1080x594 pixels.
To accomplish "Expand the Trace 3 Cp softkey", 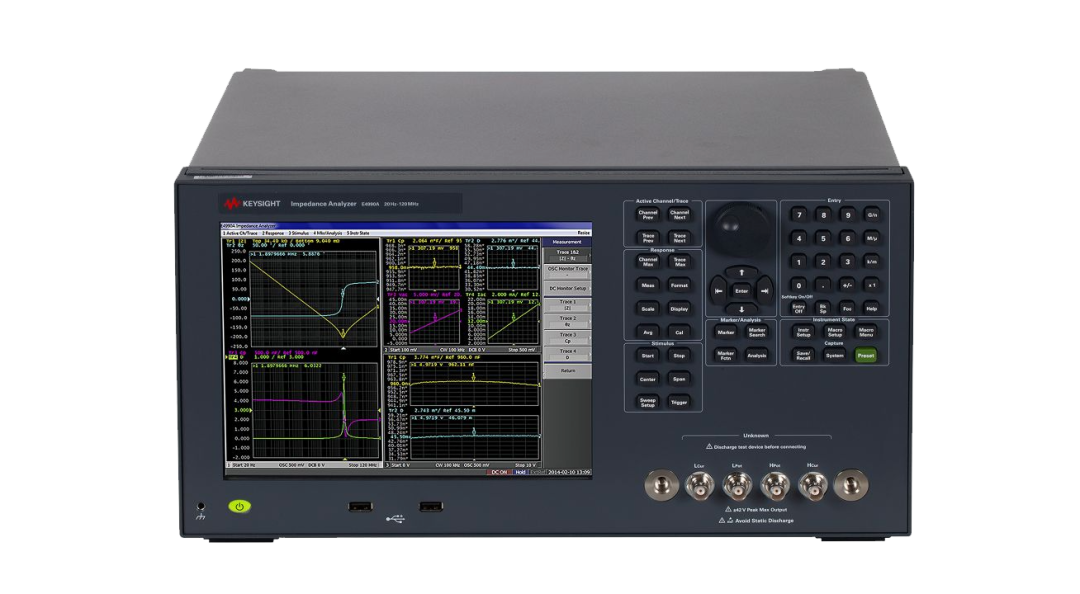I will point(567,337).
